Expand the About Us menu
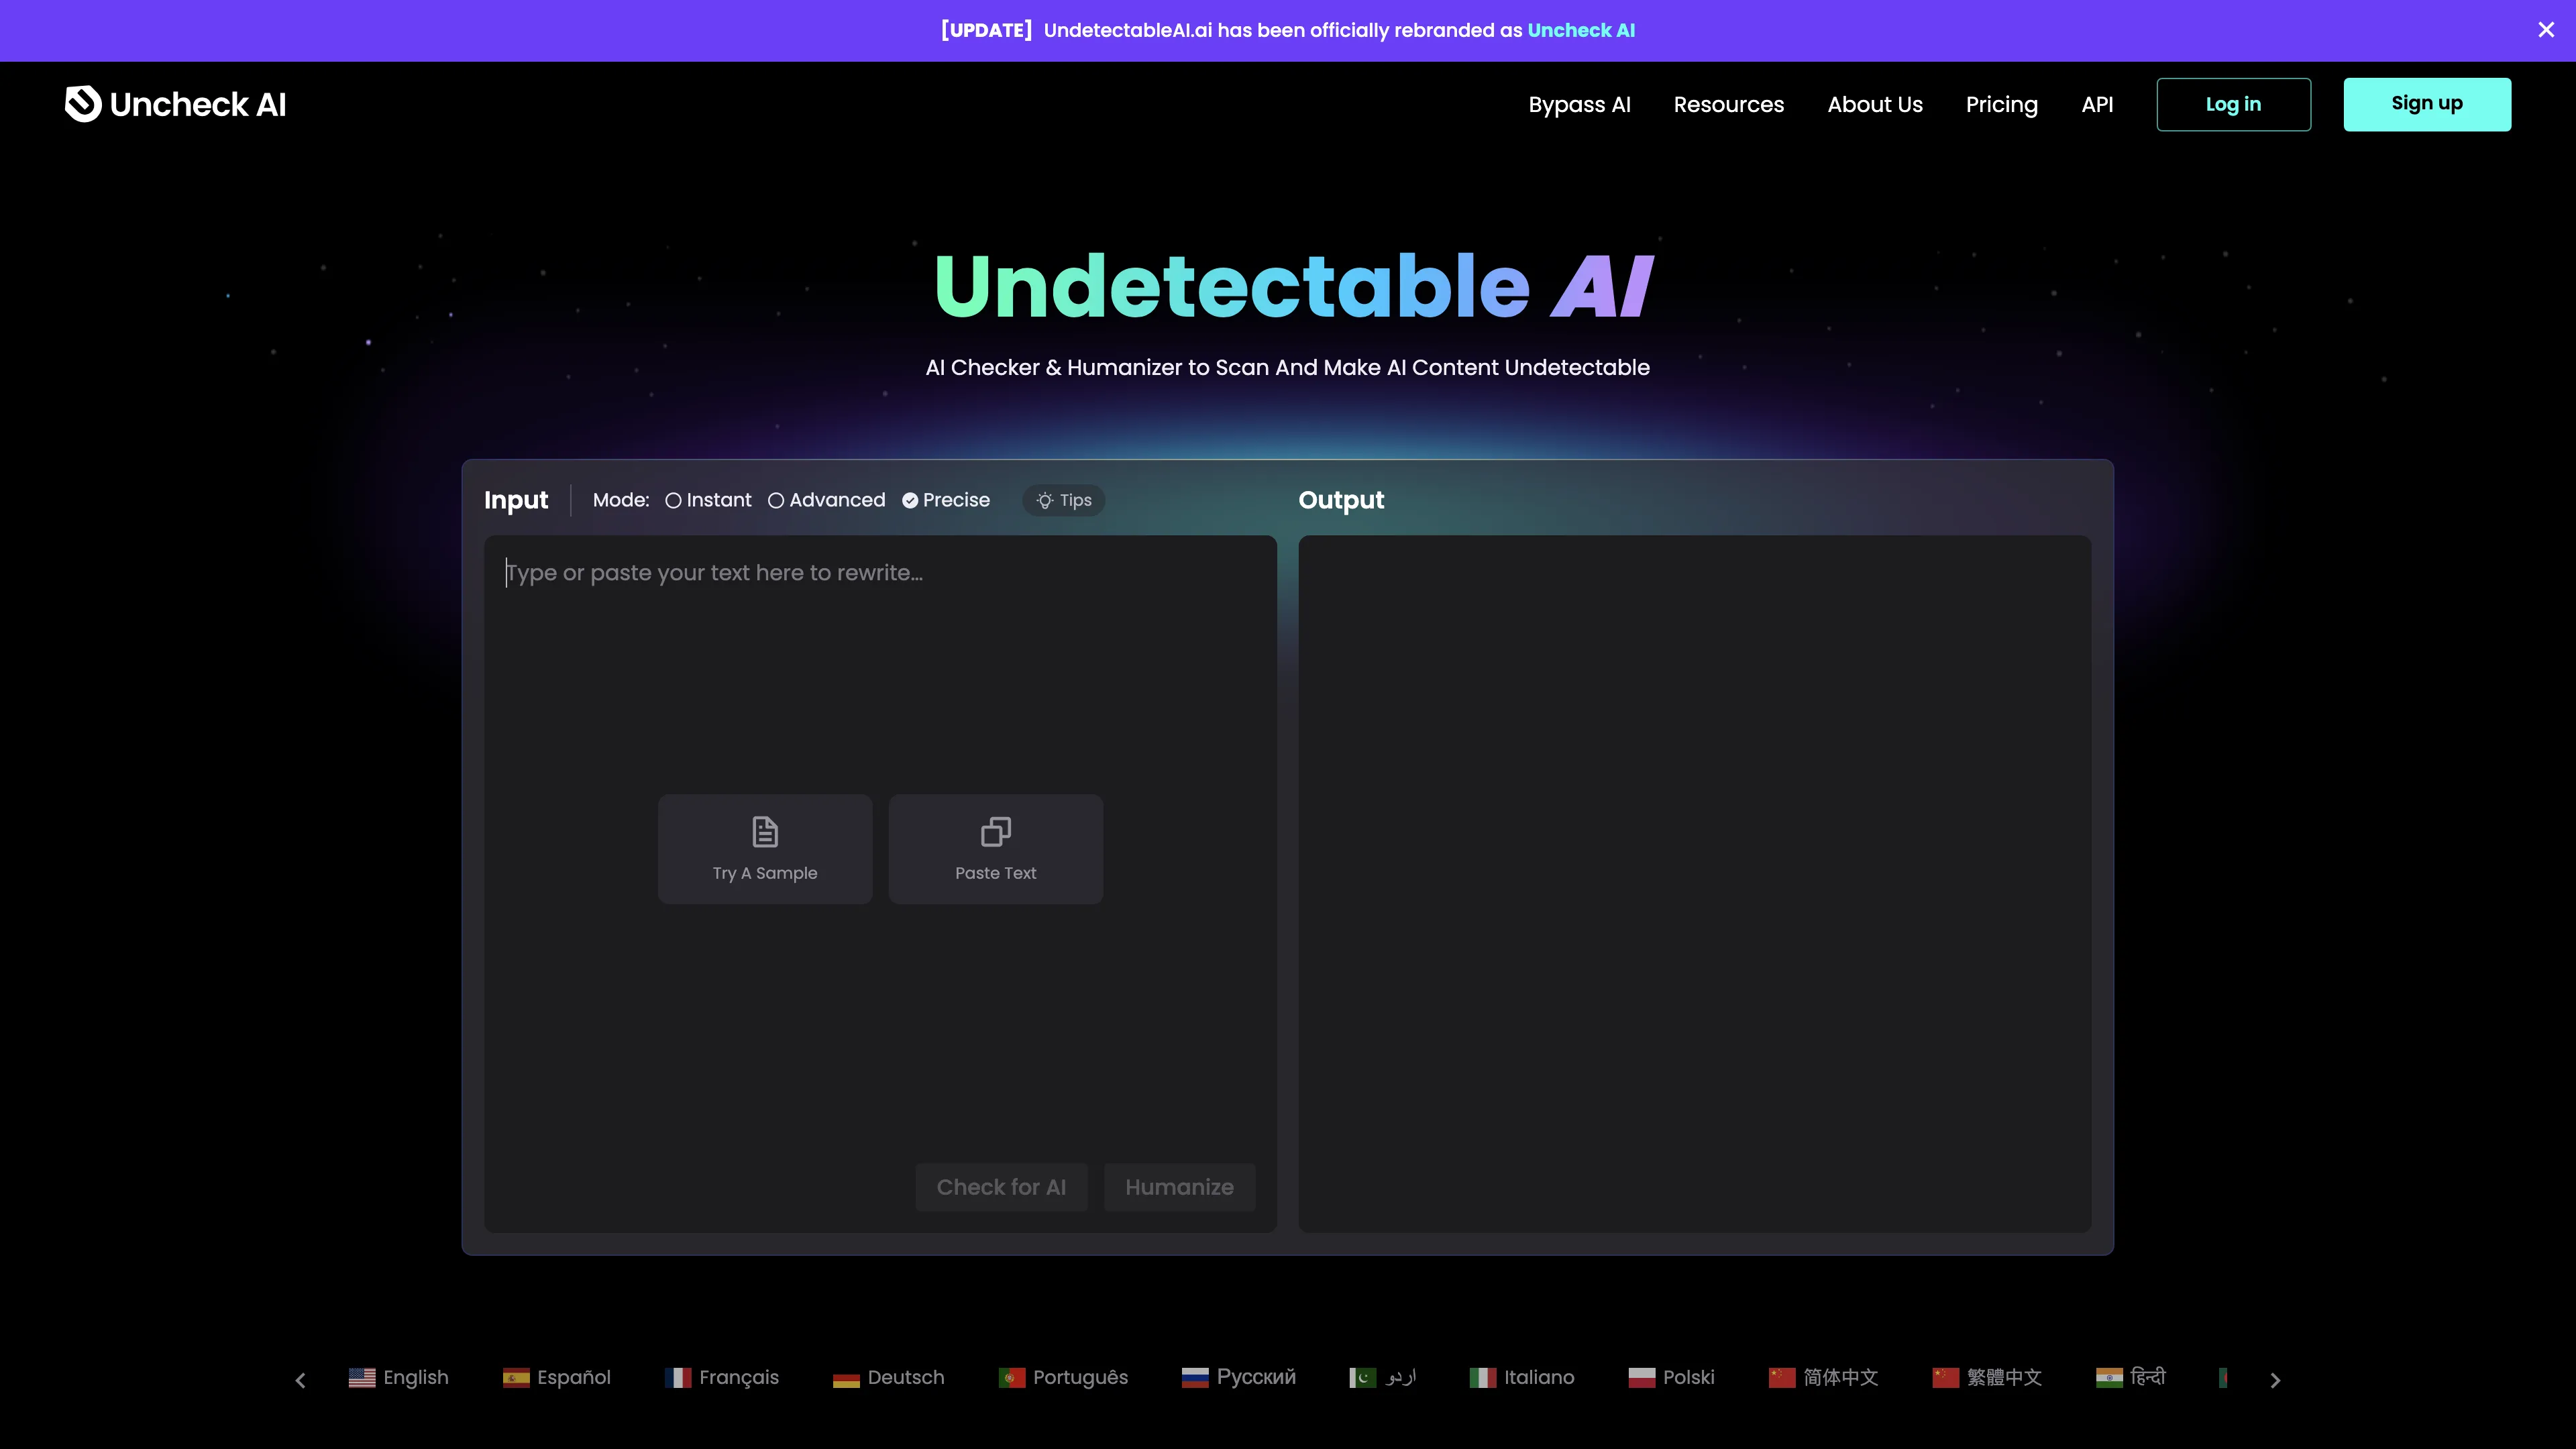 [1874, 105]
